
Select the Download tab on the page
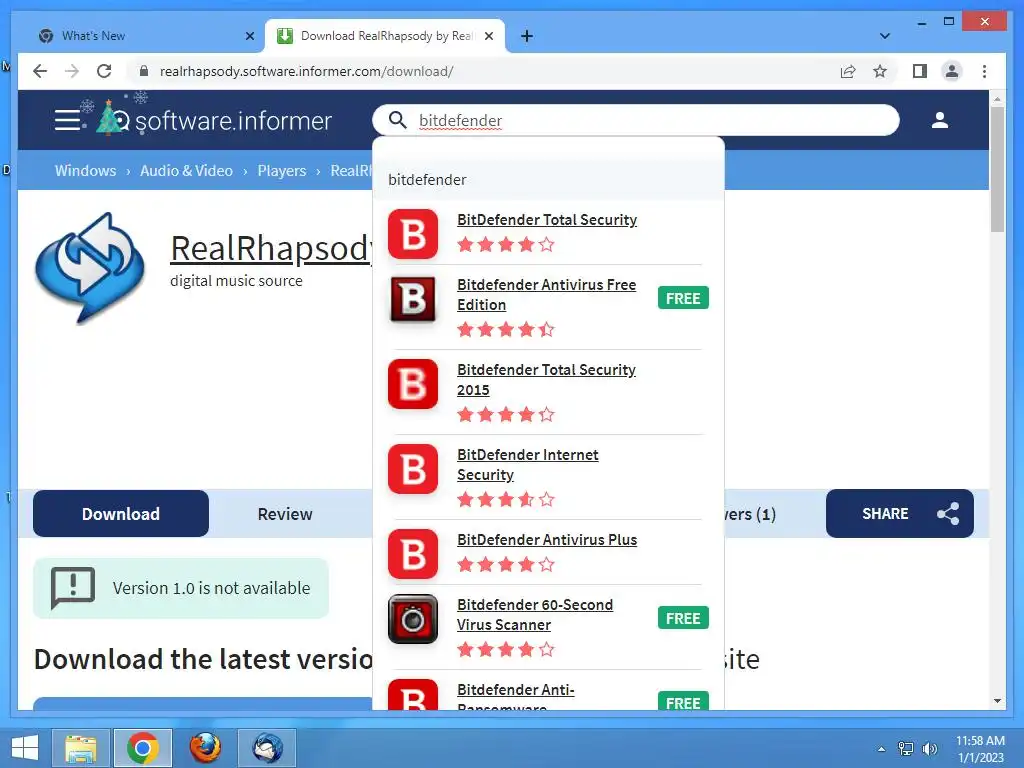point(121,514)
